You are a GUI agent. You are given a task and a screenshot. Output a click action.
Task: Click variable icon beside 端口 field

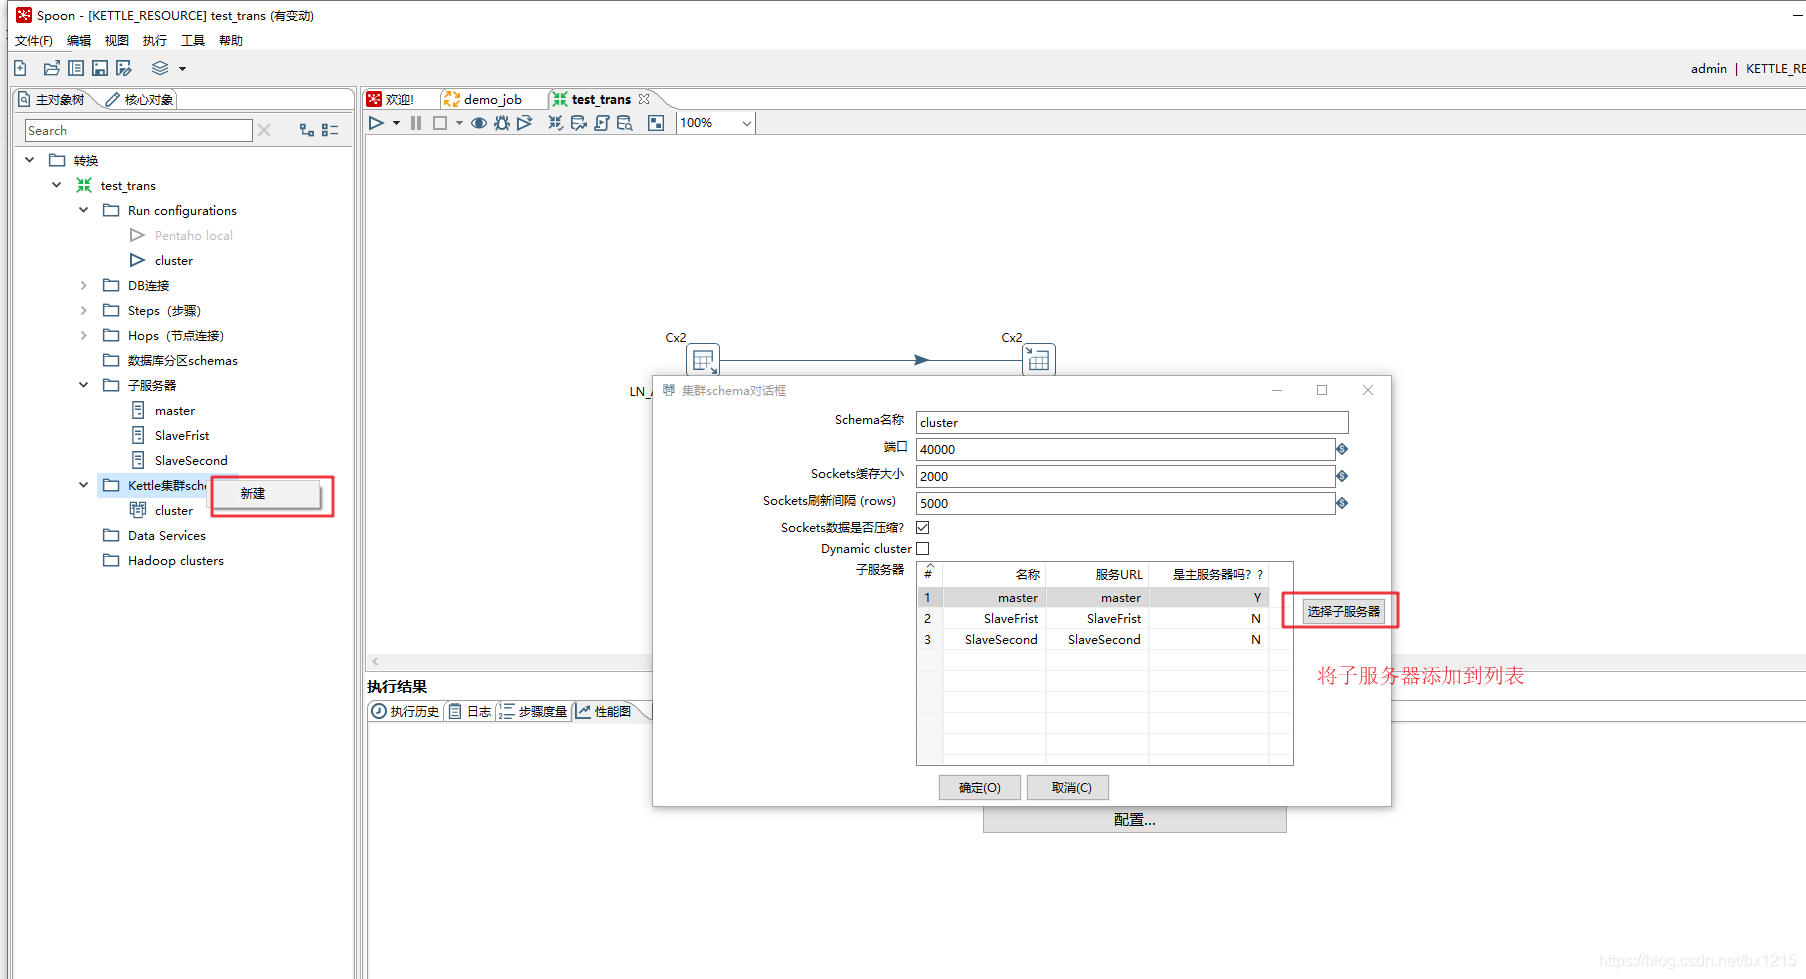1342,449
